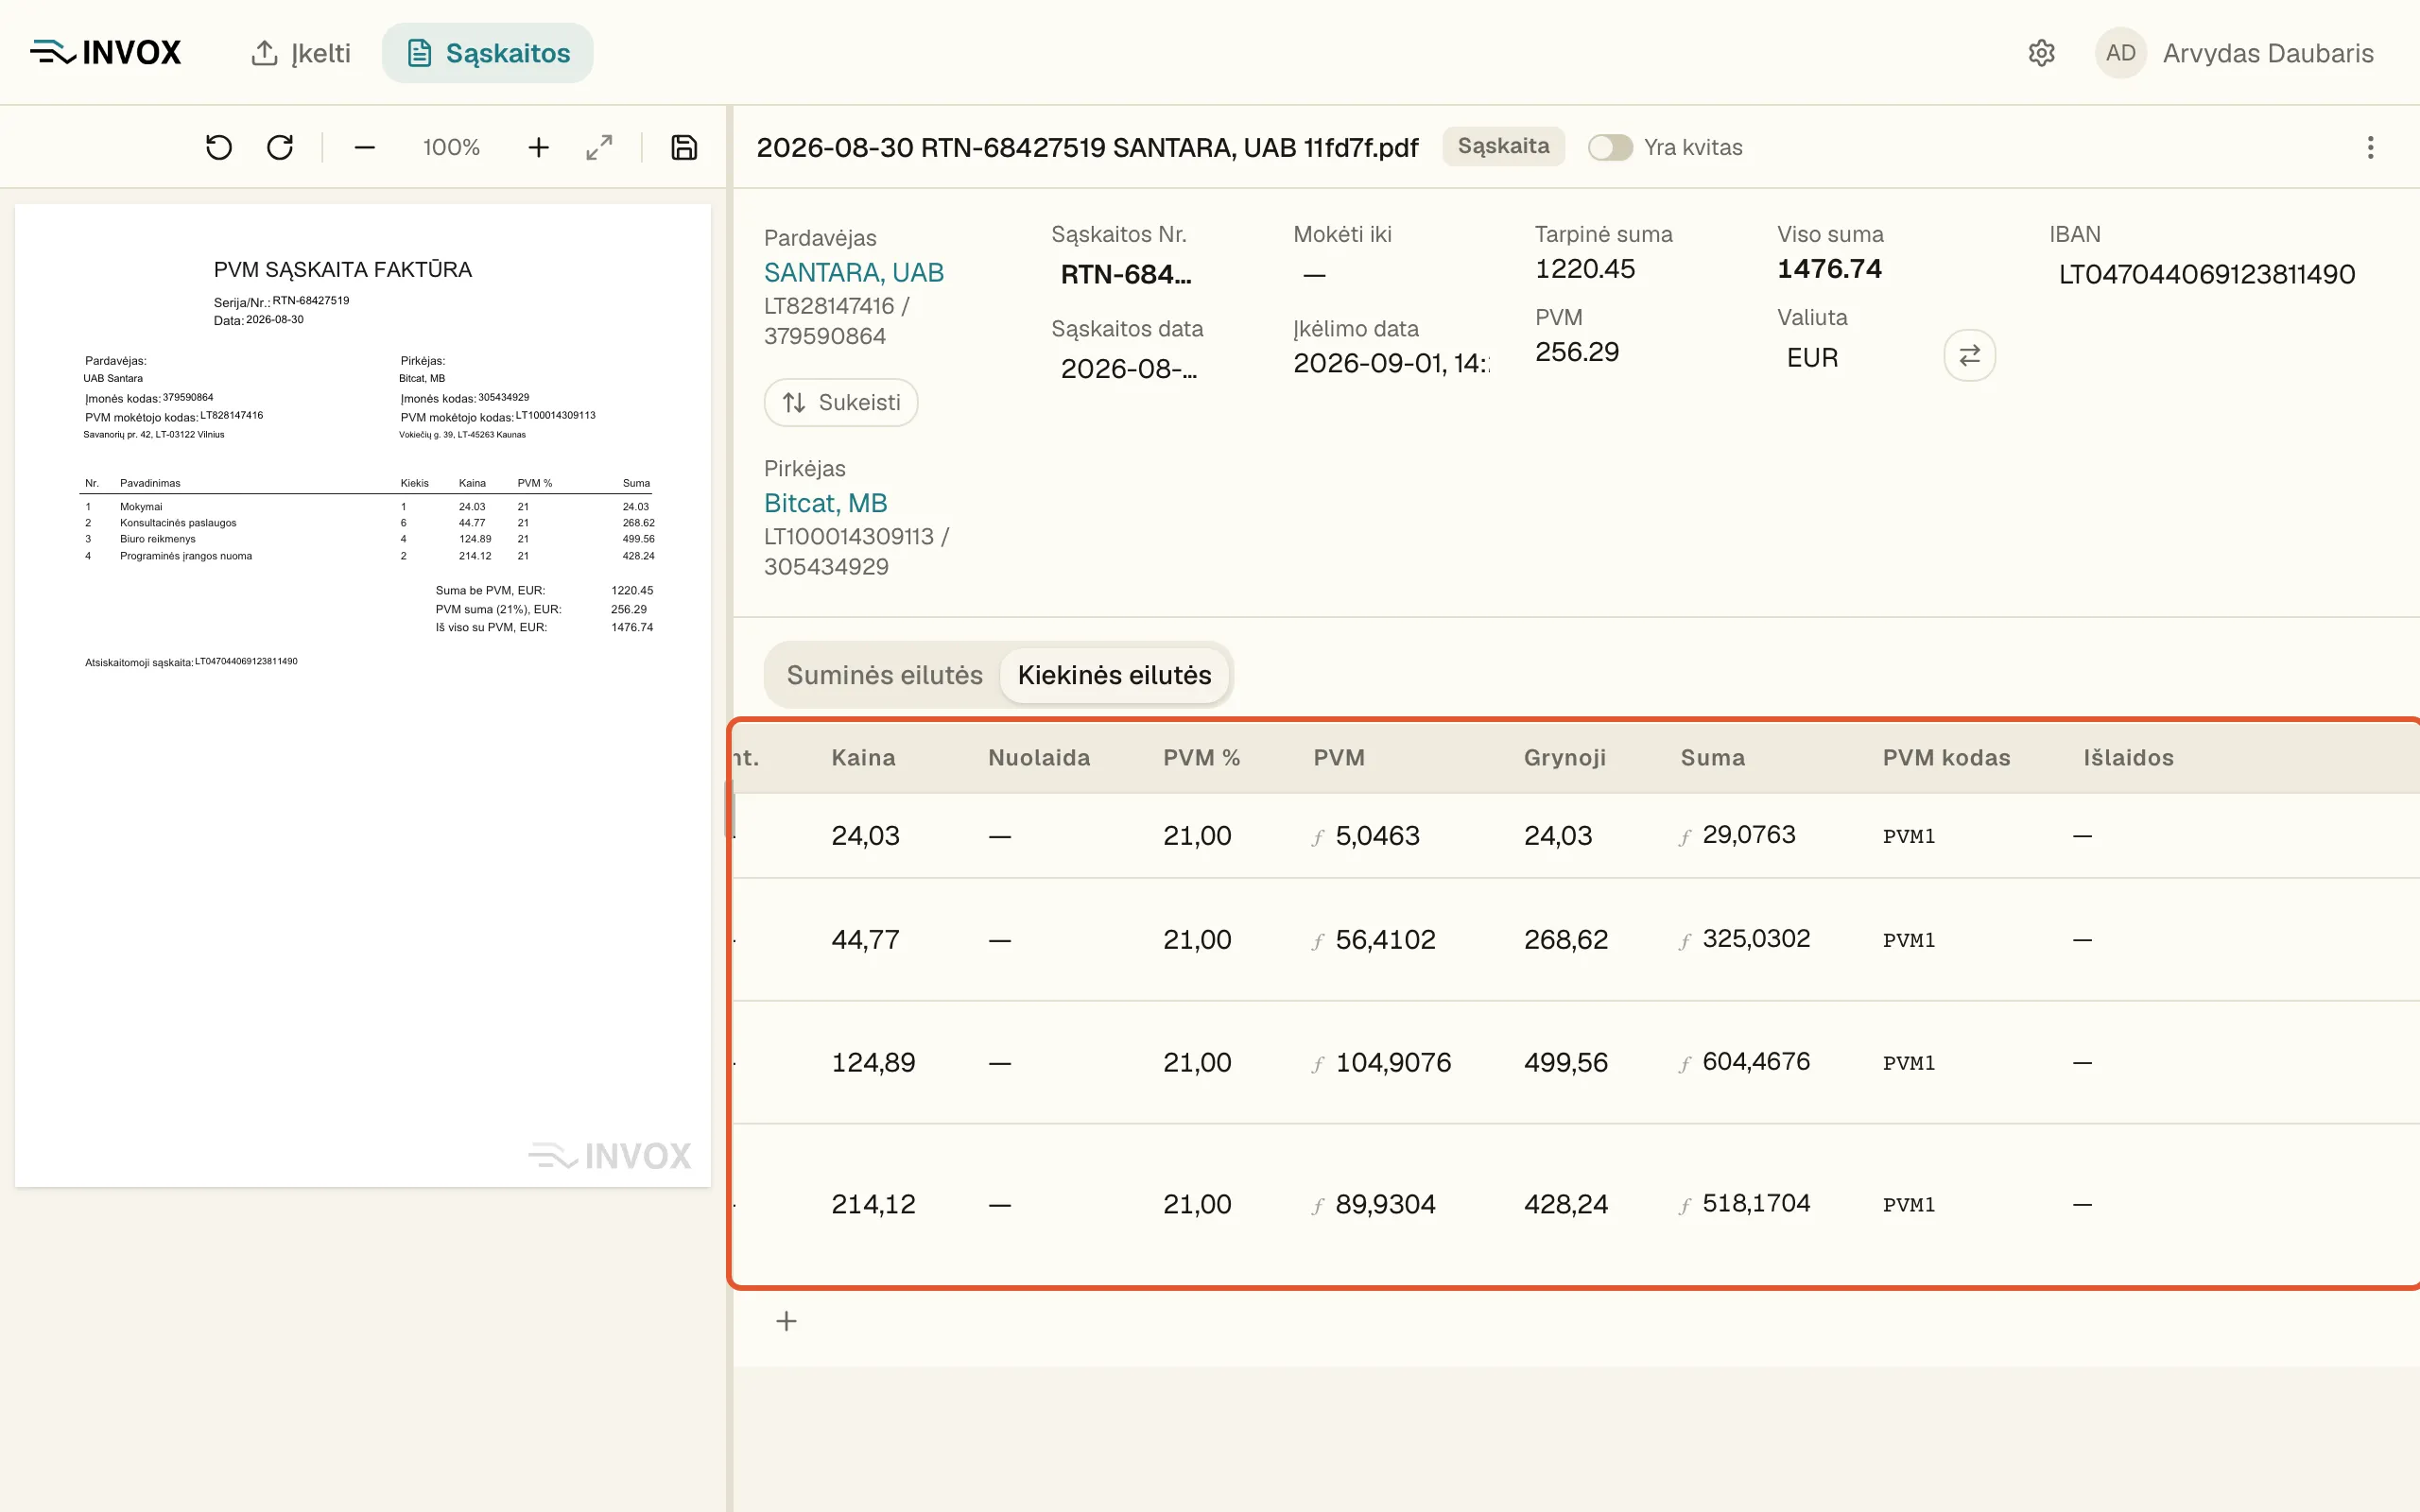Viewport: 2420px width, 1512px height.
Task: Click PVM1 code in the 24,03 row
Action: [1909, 837]
